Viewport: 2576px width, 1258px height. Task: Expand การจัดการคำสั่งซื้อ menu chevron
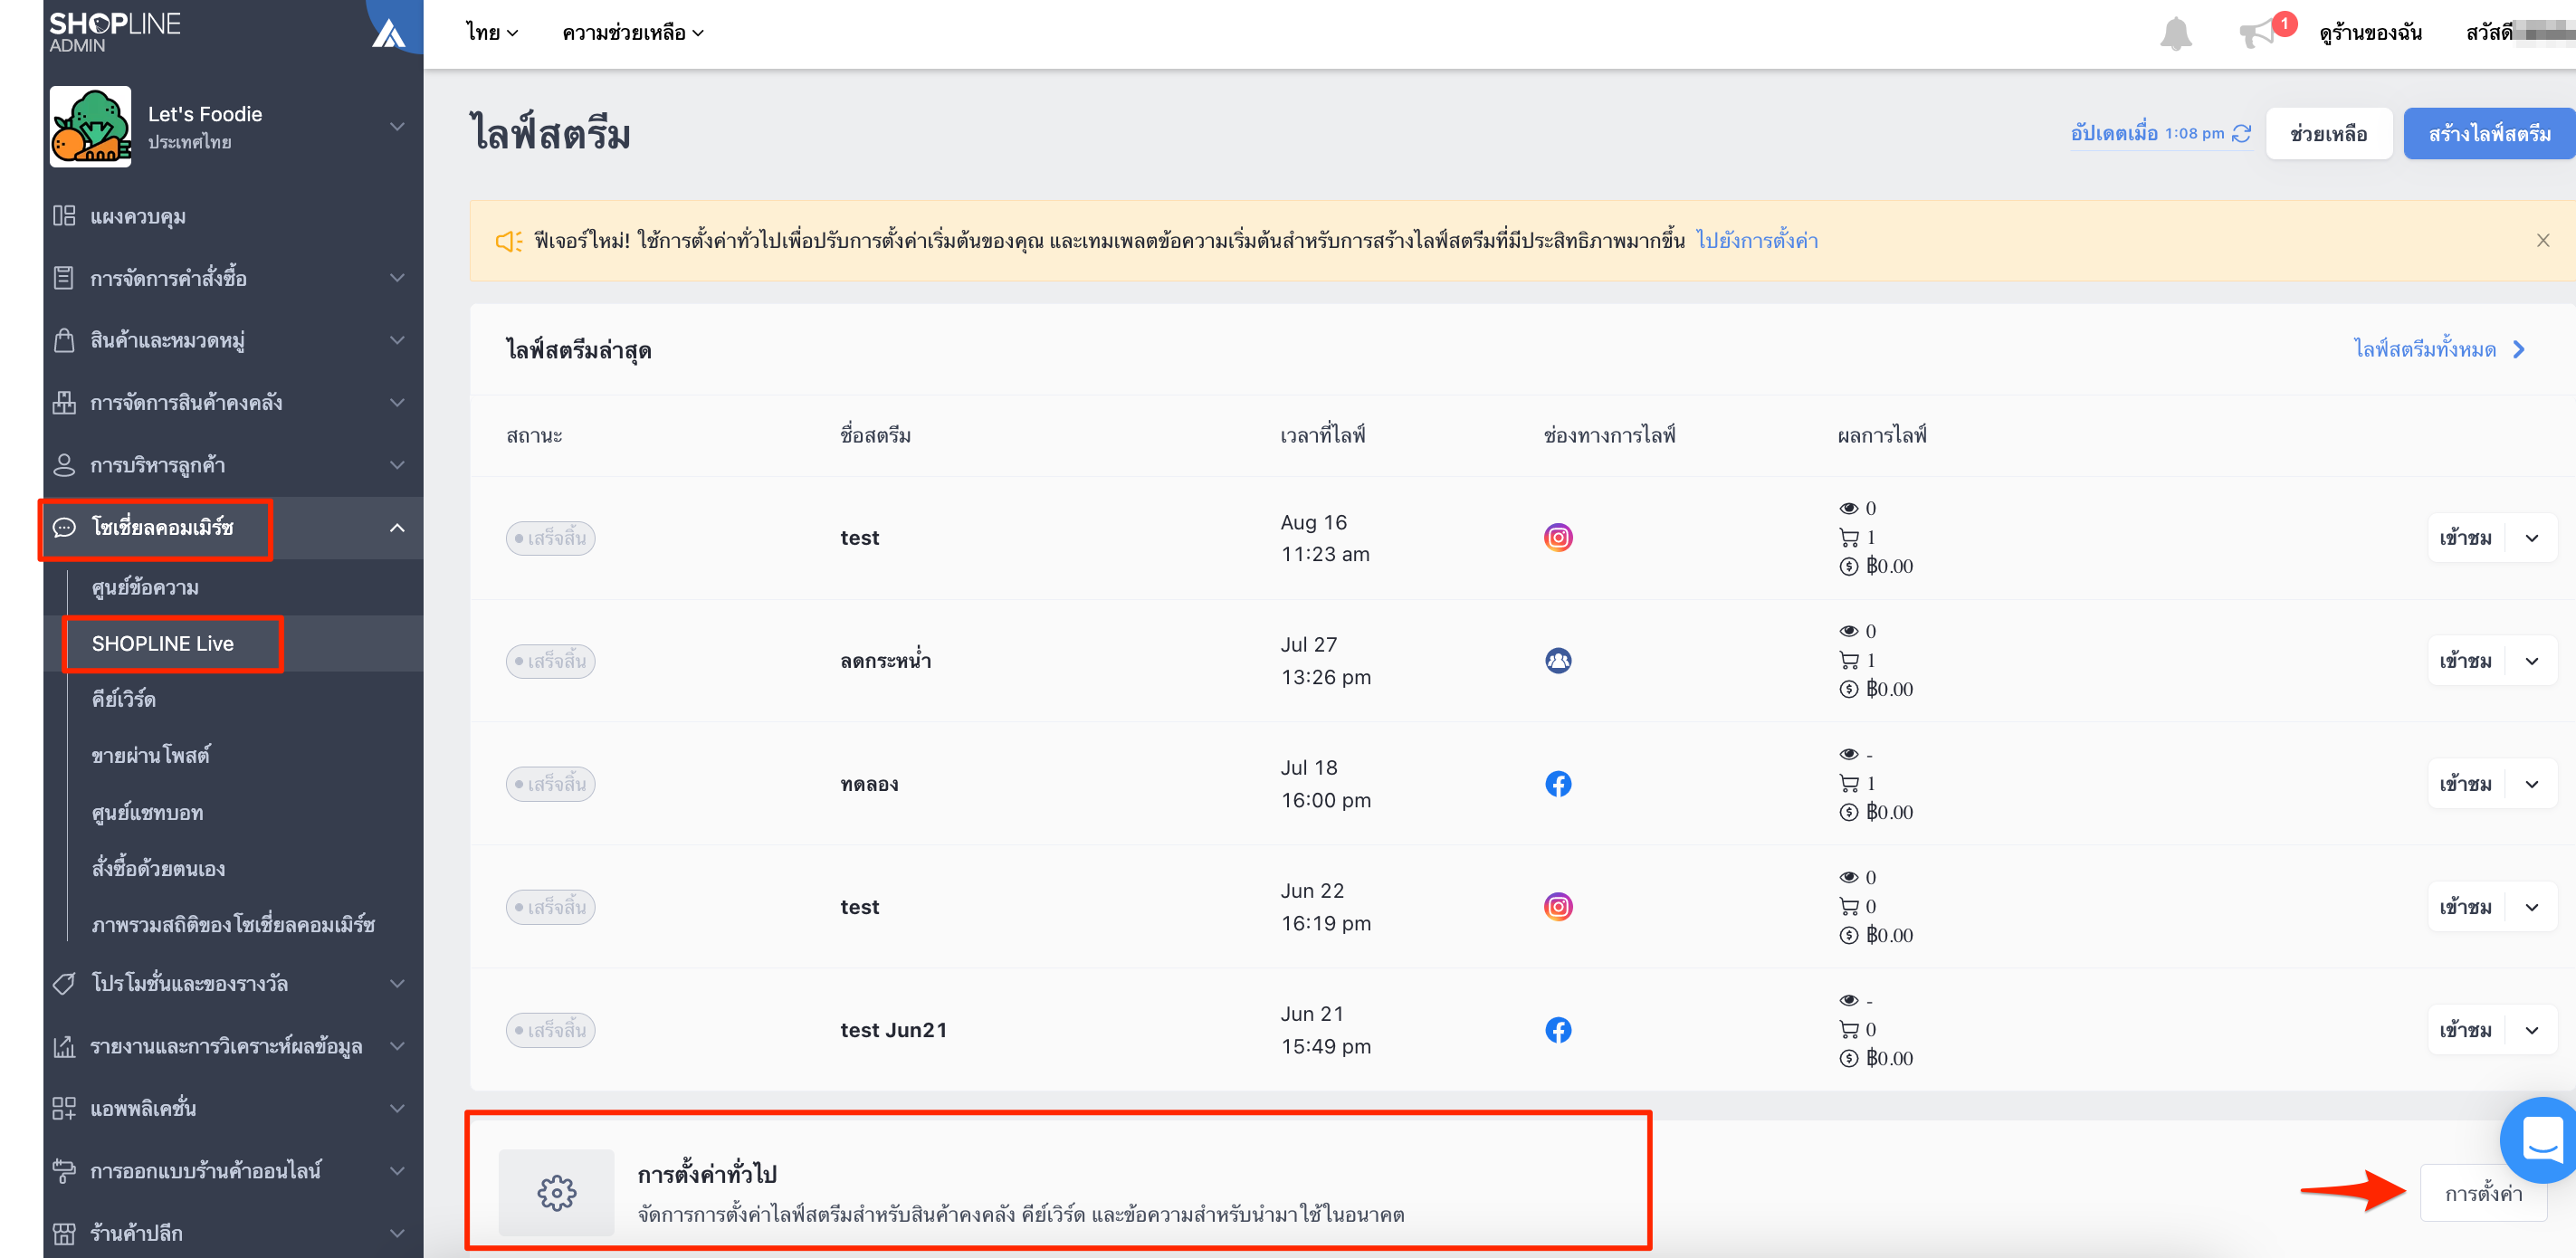tap(397, 278)
